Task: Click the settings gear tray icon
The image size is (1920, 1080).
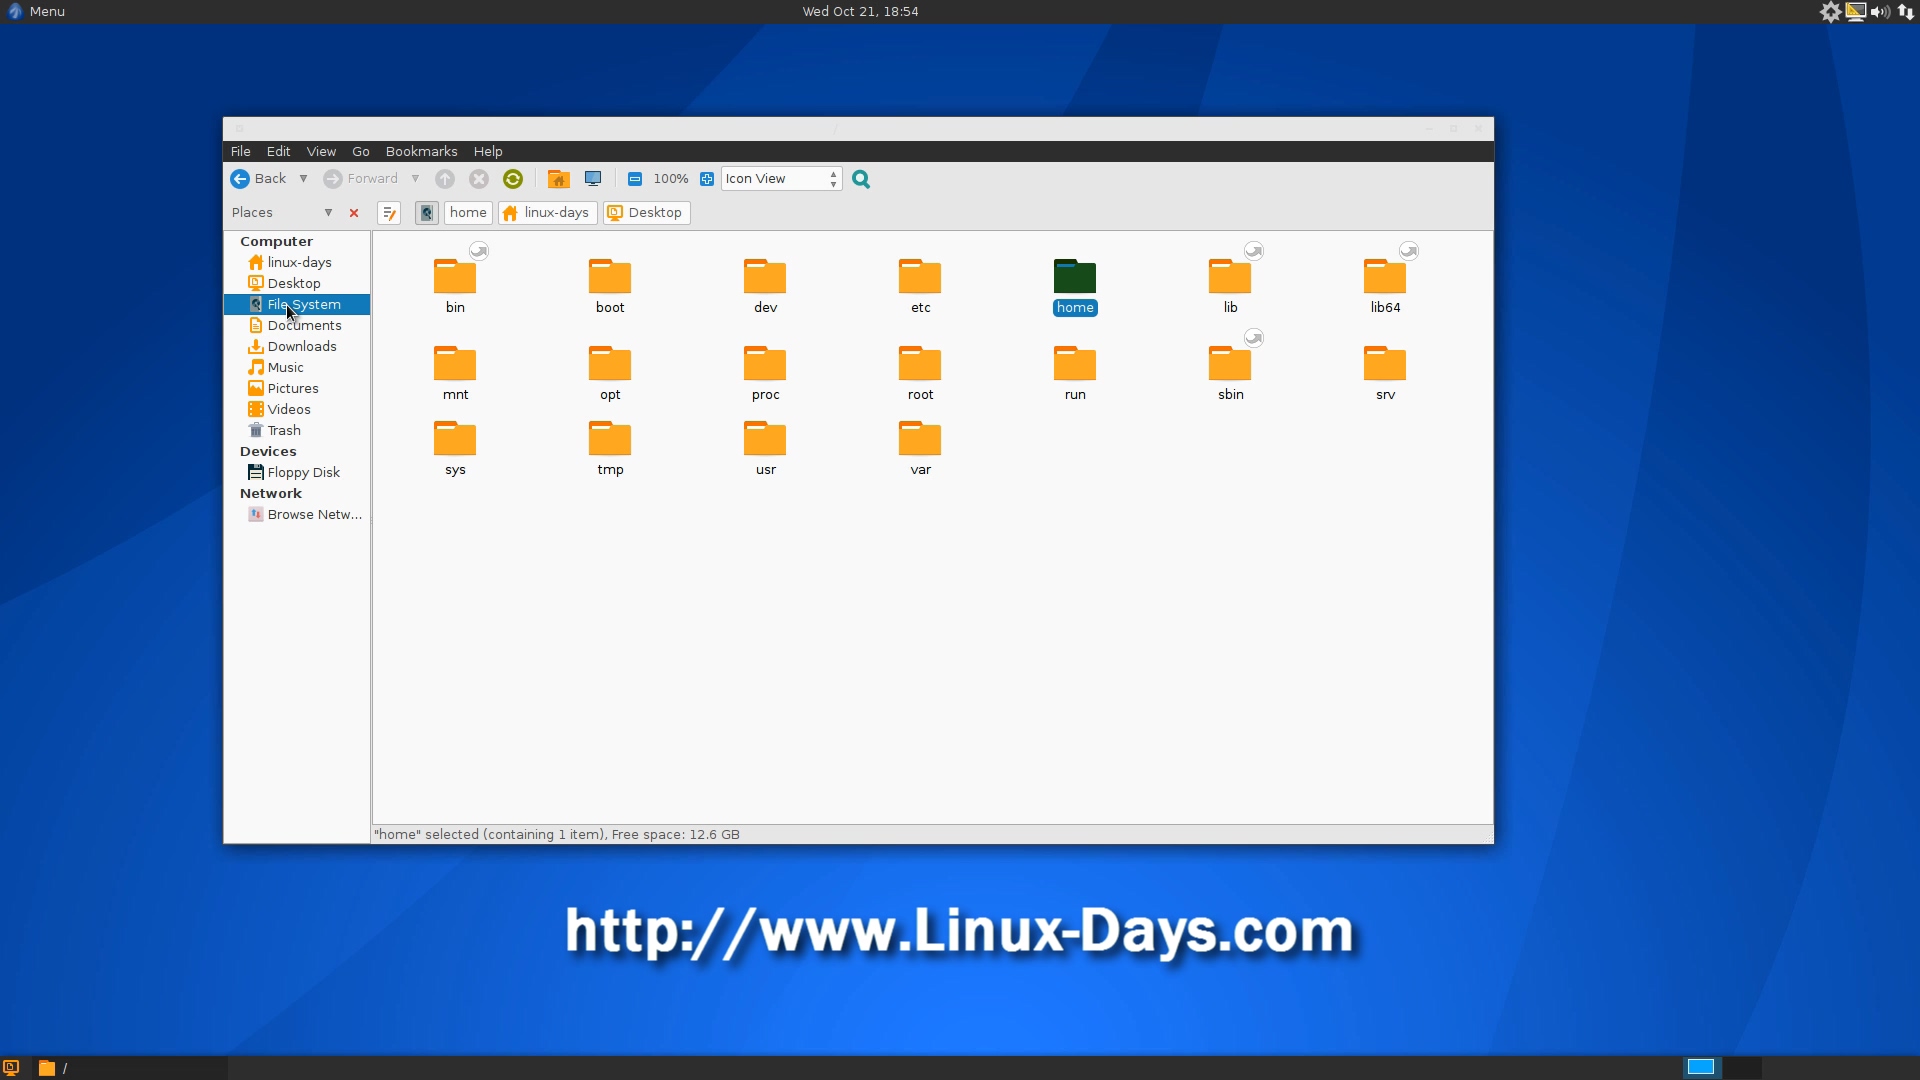Action: tap(1830, 12)
